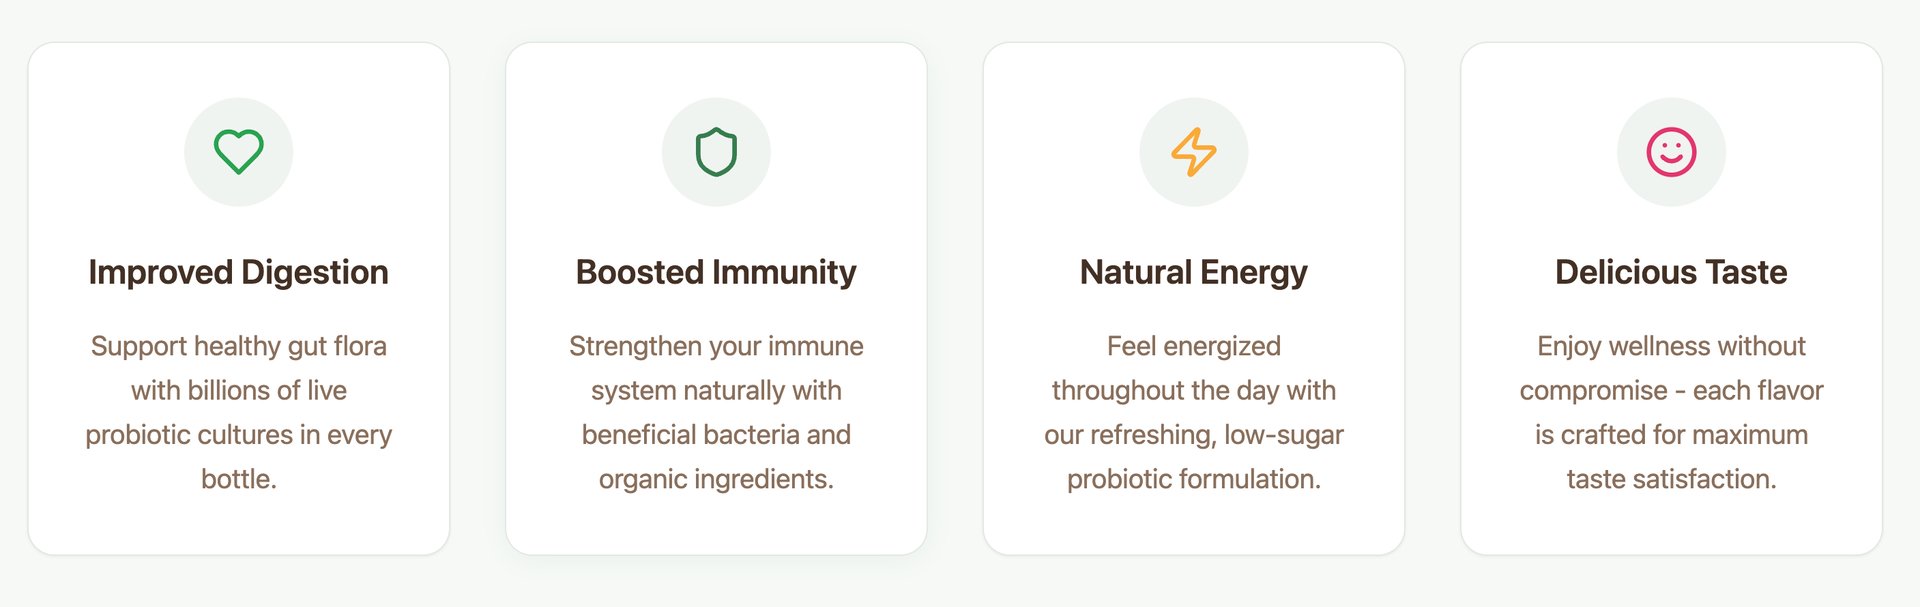Click the green heart icon
The width and height of the screenshot is (1920, 607).
tap(239, 152)
